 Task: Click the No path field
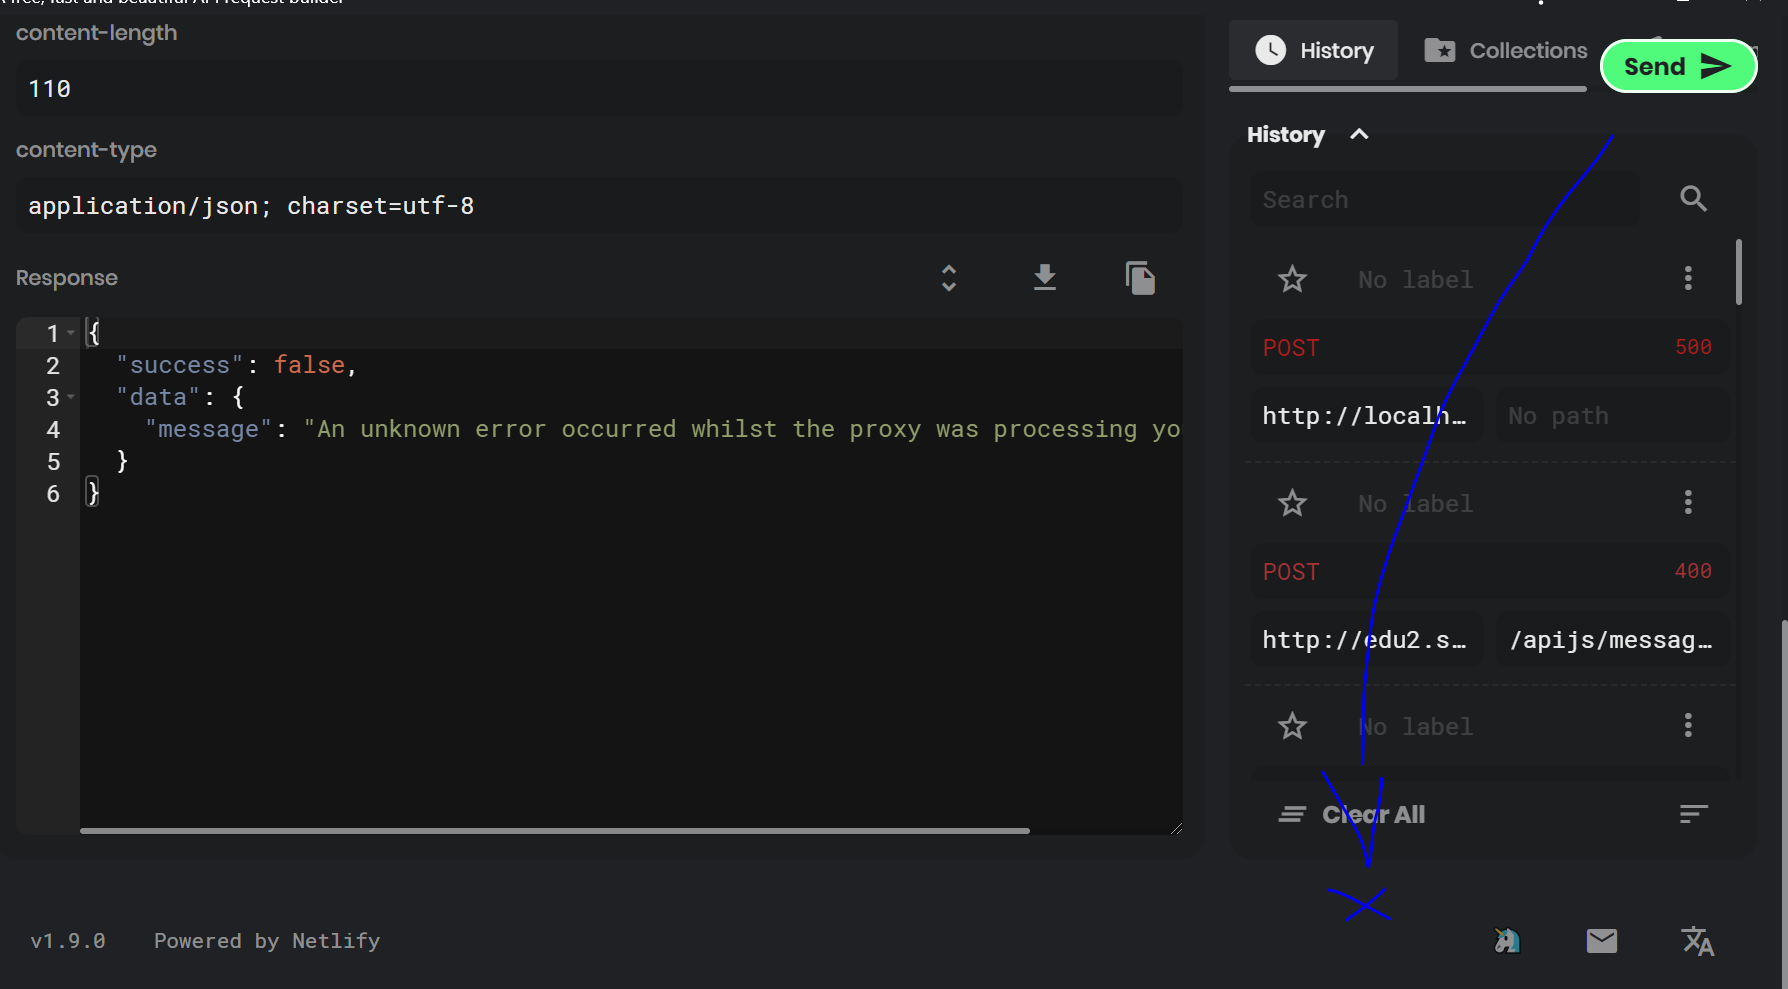click(x=1612, y=416)
